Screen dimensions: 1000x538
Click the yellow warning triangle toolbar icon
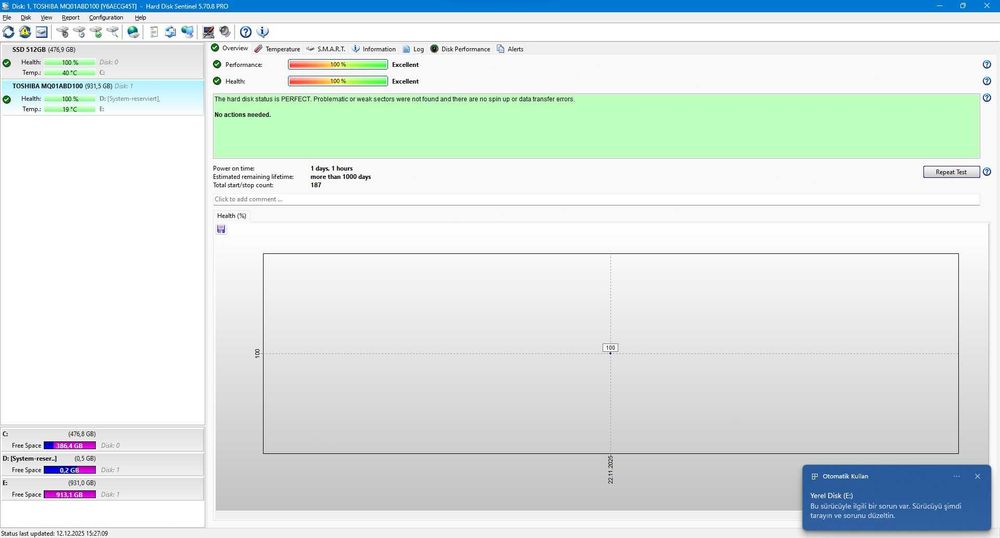25,32
